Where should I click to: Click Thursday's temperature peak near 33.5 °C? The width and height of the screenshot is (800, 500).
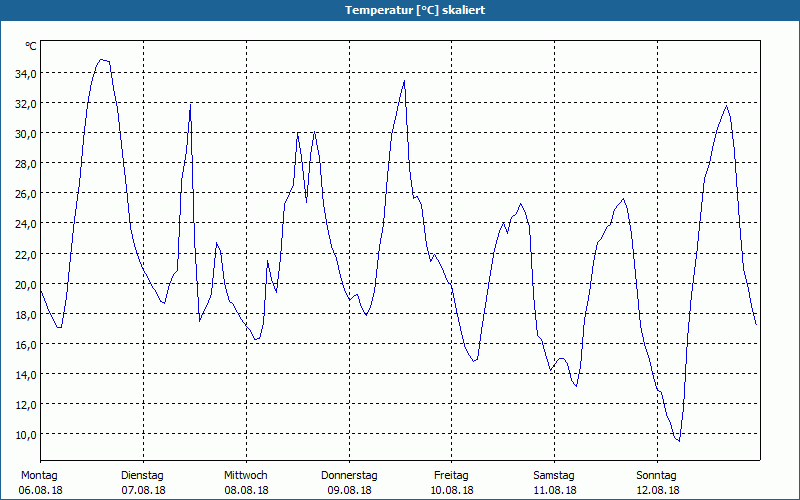click(x=404, y=81)
